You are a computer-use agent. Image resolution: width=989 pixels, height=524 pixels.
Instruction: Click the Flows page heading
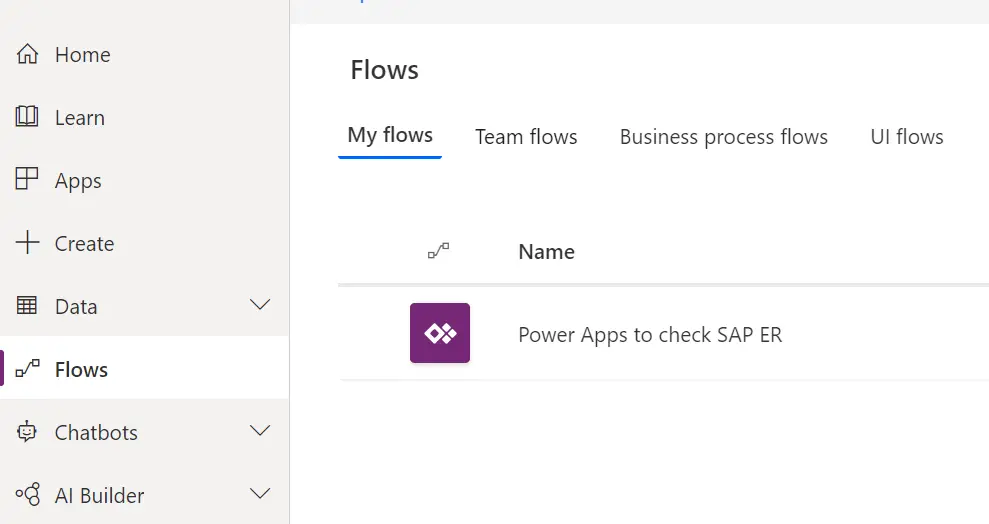click(x=384, y=69)
